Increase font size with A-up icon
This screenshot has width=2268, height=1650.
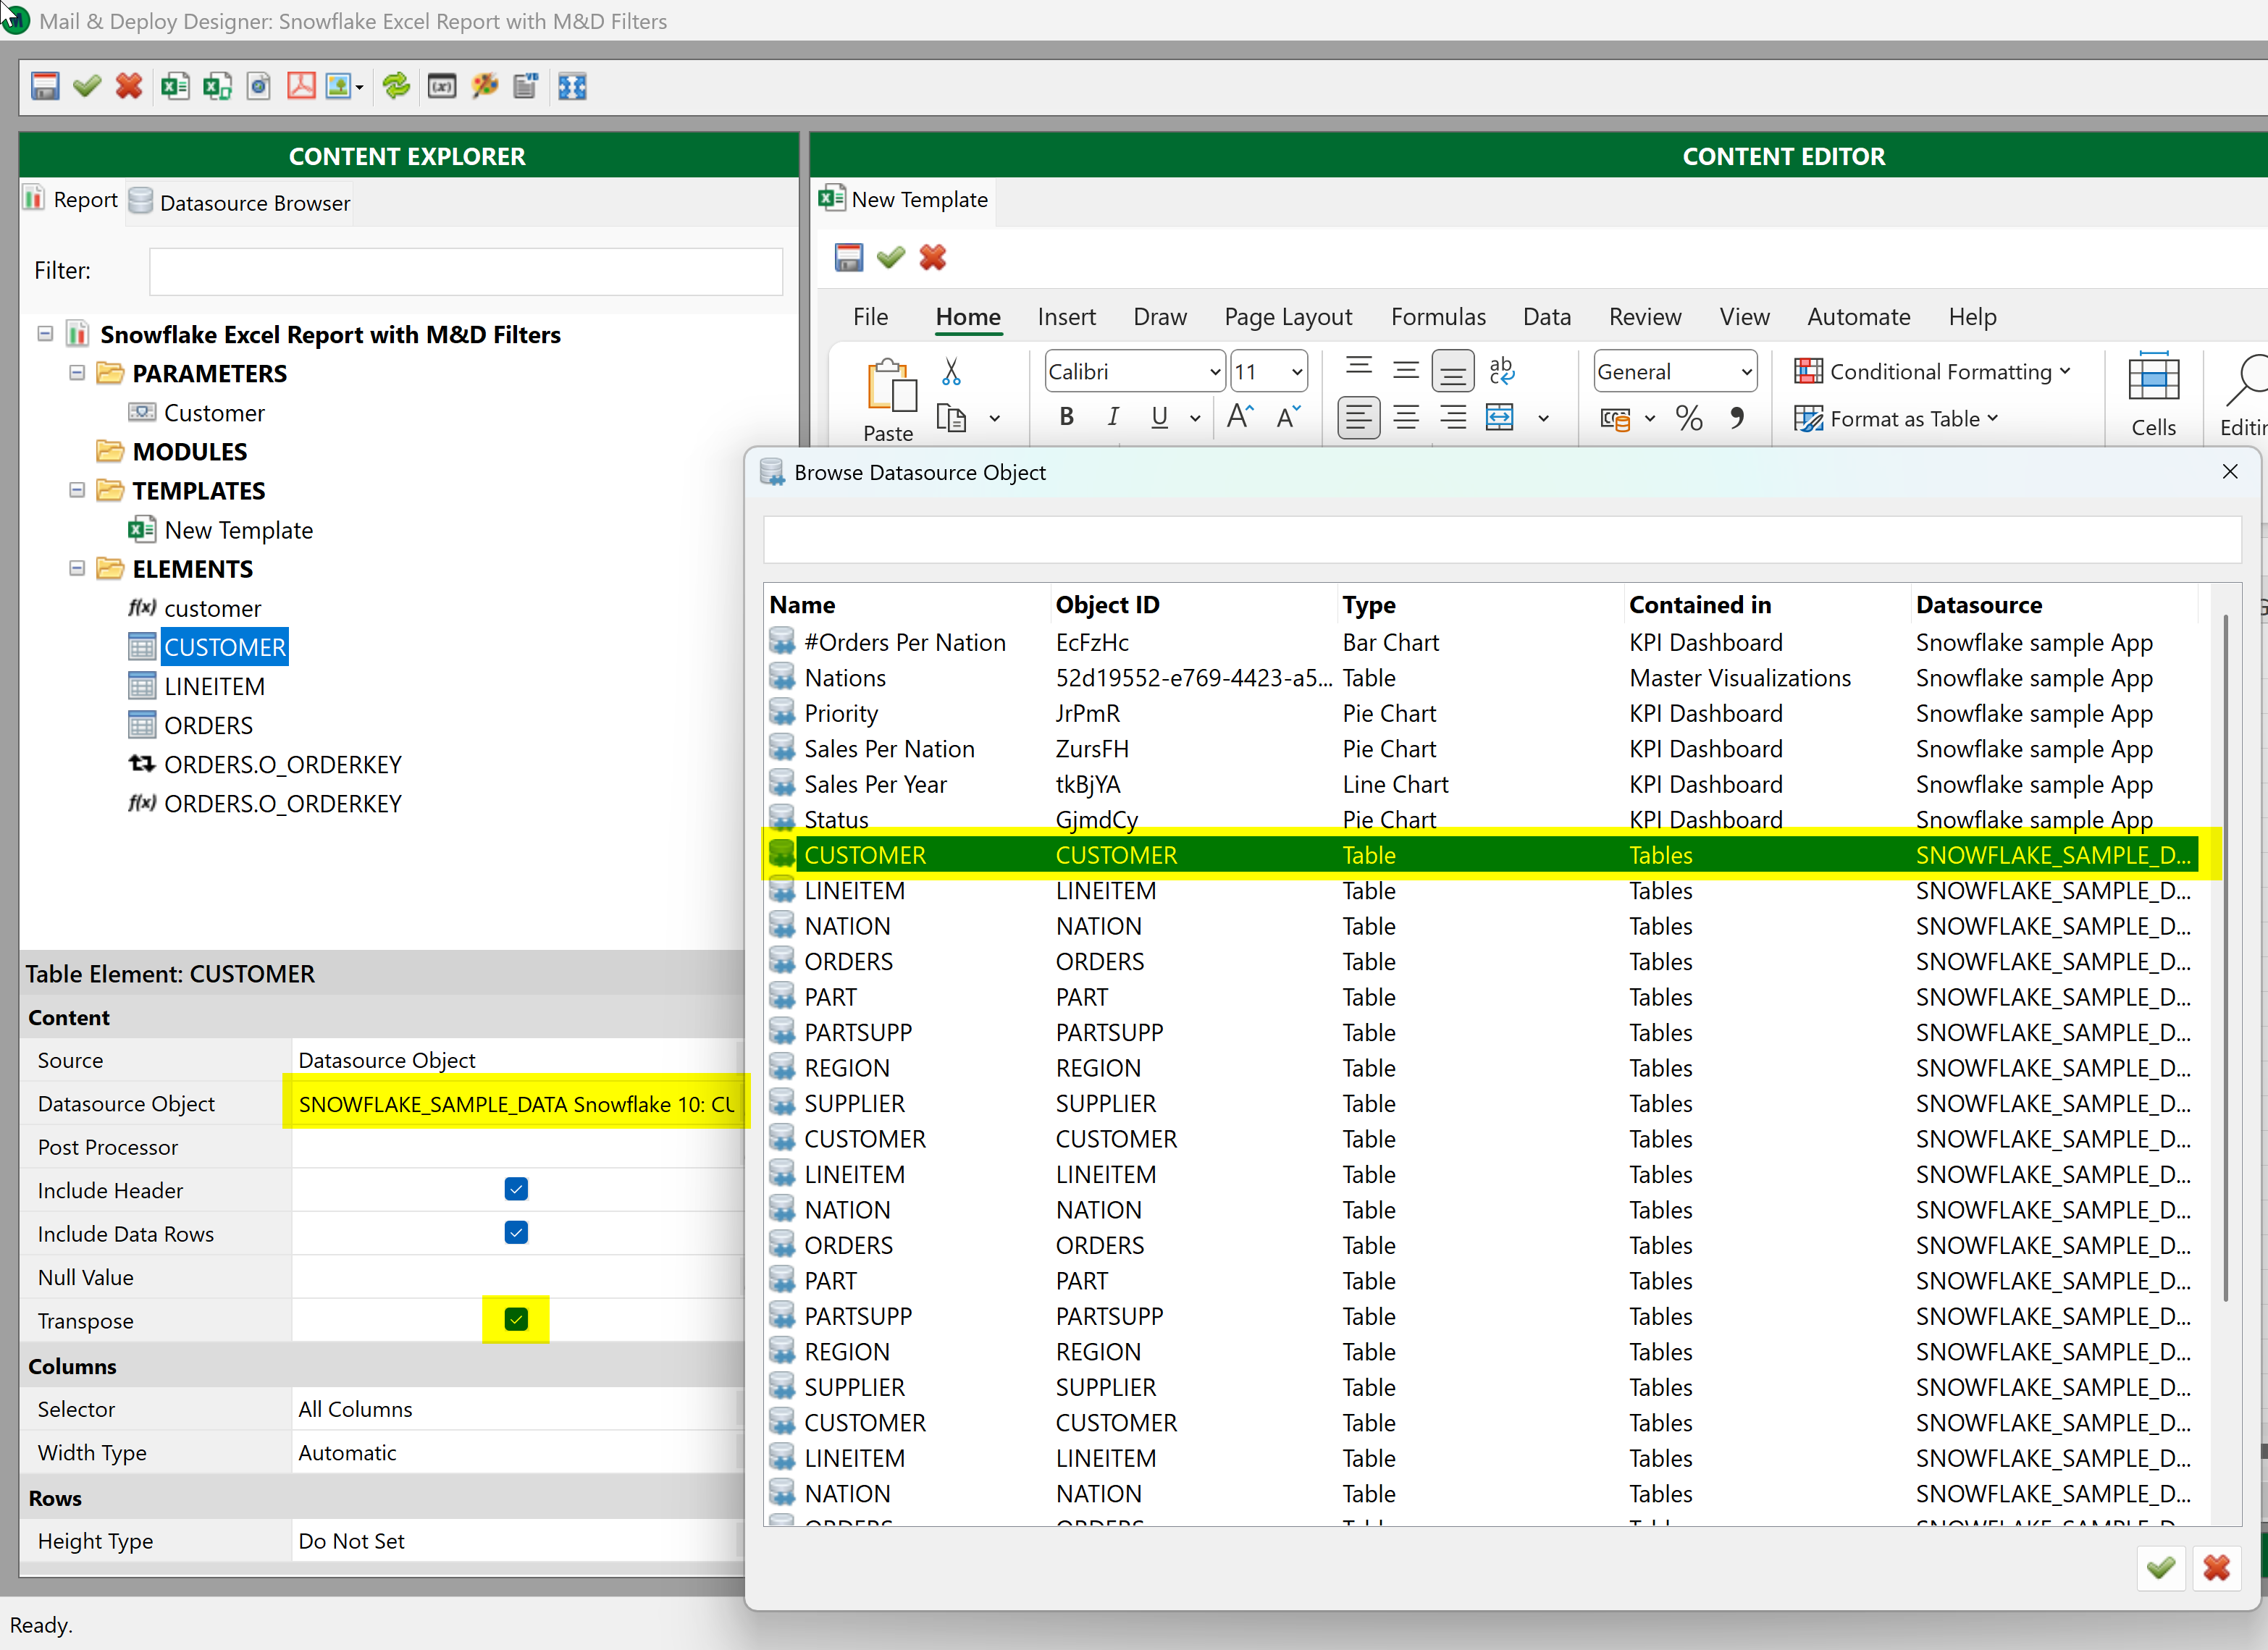[1240, 417]
